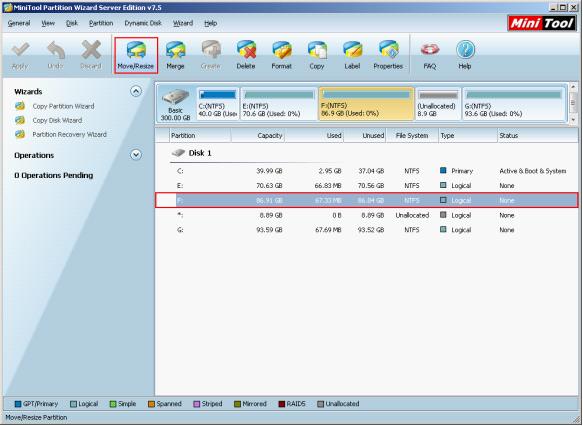The width and height of the screenshot is (583, 426).
Task: Click '0 Operations Pending' text
Action: click(x=54, y=175)
